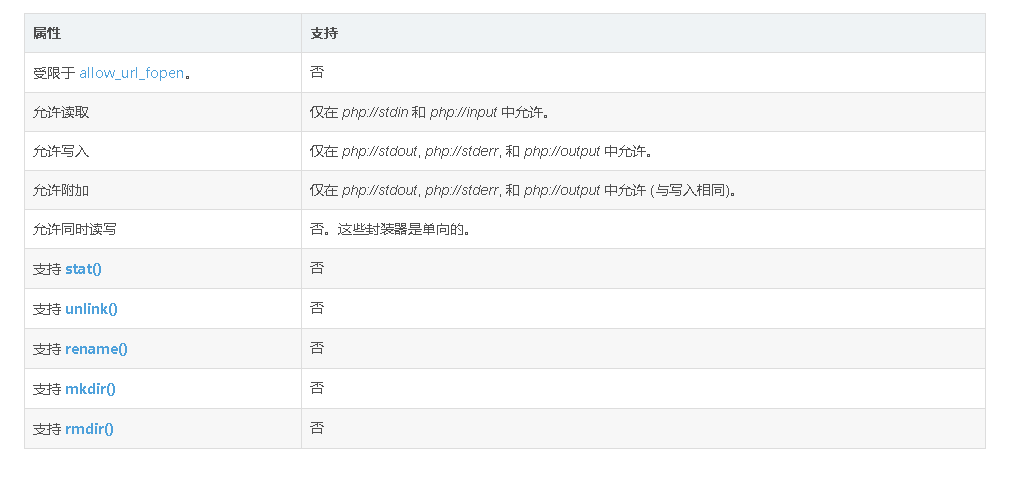Click php://output text in the 允许写入 row
Screen dimensions: 1009x477
coord(562,151)
